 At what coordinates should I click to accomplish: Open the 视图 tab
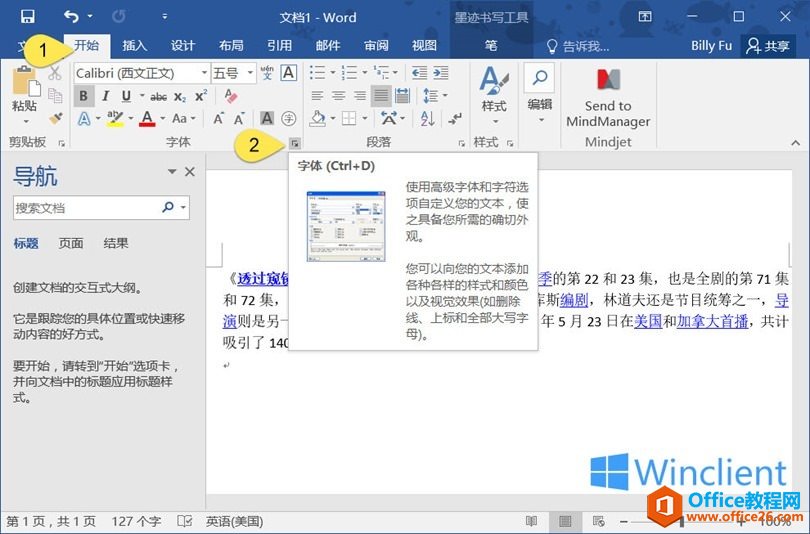point(424,45)
